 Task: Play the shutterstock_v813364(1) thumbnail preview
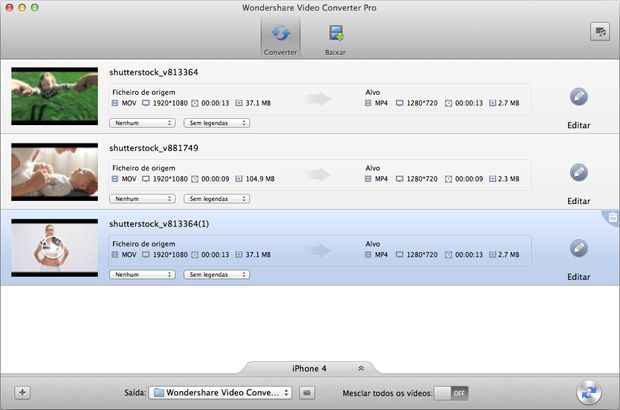pyautogui.click(x=52, y=248)
